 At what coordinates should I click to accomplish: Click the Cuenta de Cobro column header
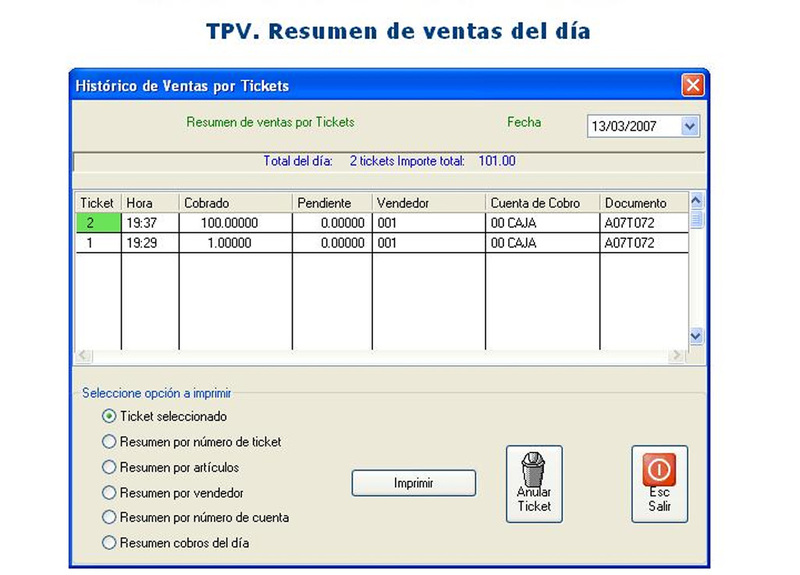pos(542,203)
